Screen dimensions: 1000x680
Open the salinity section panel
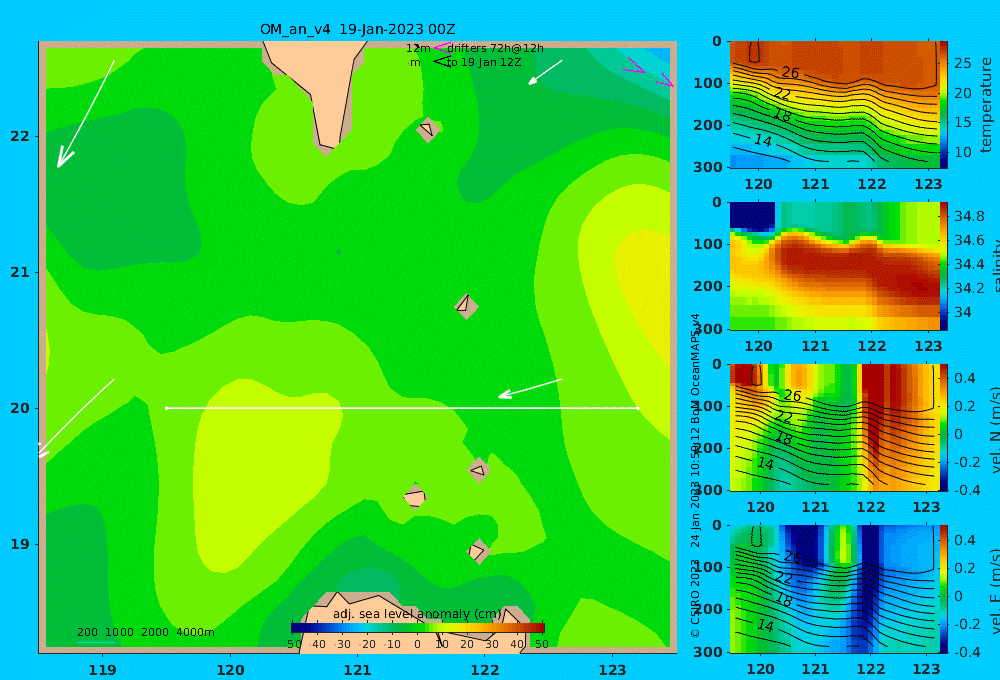pyautogui.click(x=834, y=266)
